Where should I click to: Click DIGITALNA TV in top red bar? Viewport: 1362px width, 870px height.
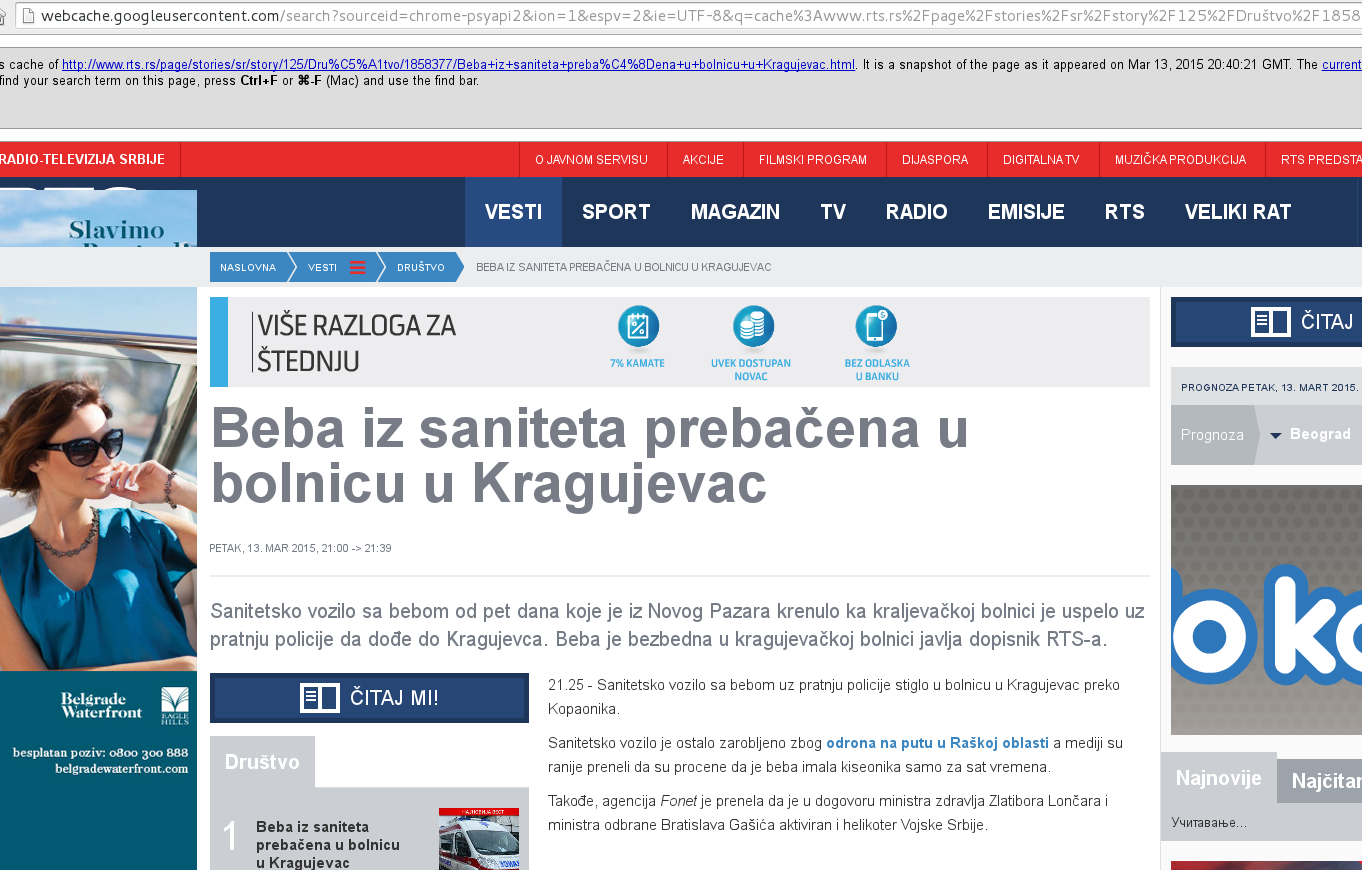click(x=1041, y=160)
